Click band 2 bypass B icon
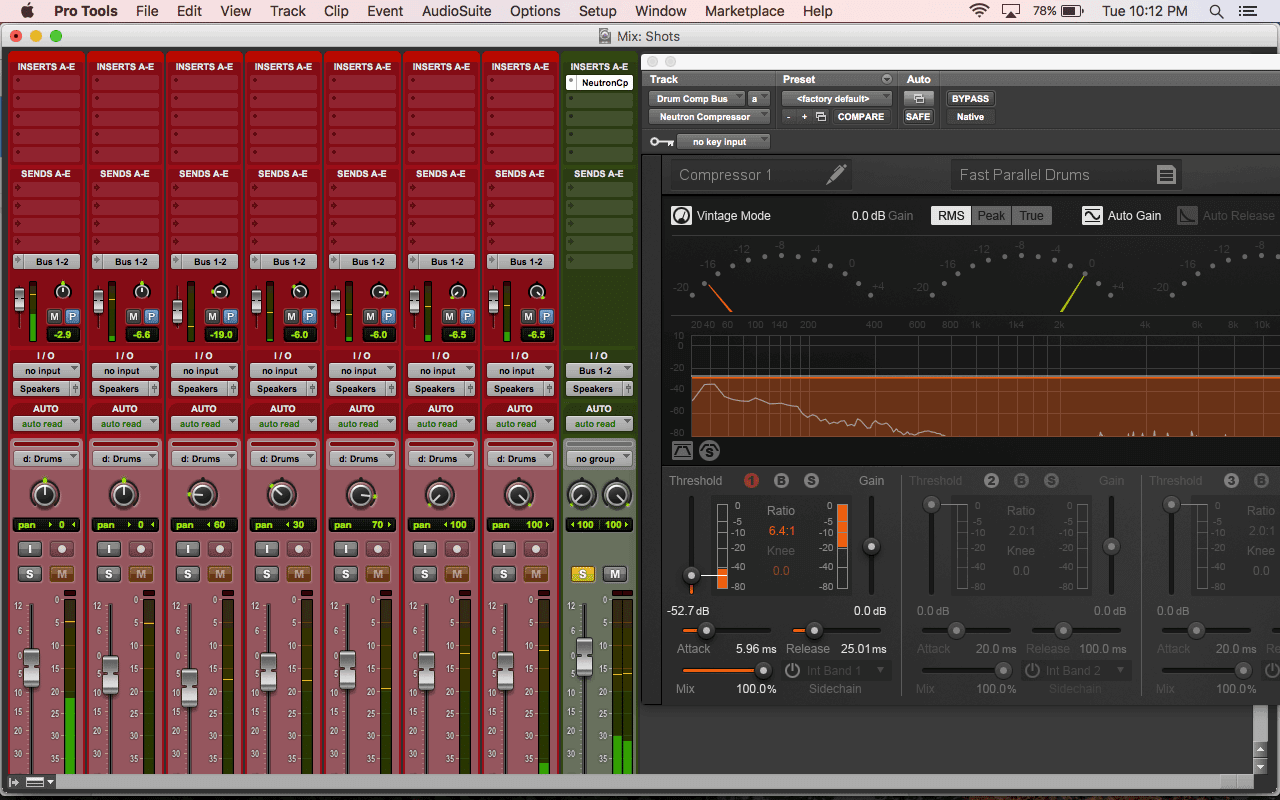1280x800 pixels. coord(1021,481)
